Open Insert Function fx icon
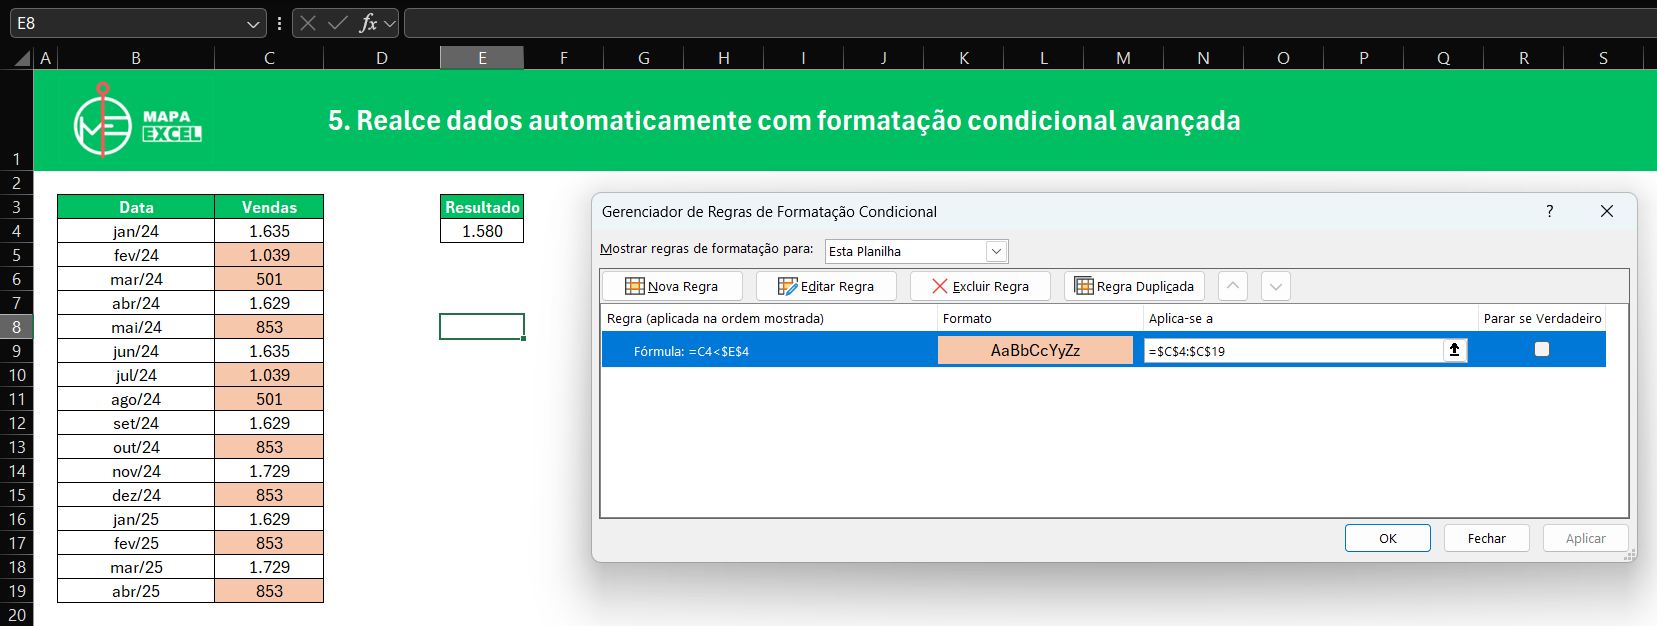The image size is (1657, 626). coord(369,23)
